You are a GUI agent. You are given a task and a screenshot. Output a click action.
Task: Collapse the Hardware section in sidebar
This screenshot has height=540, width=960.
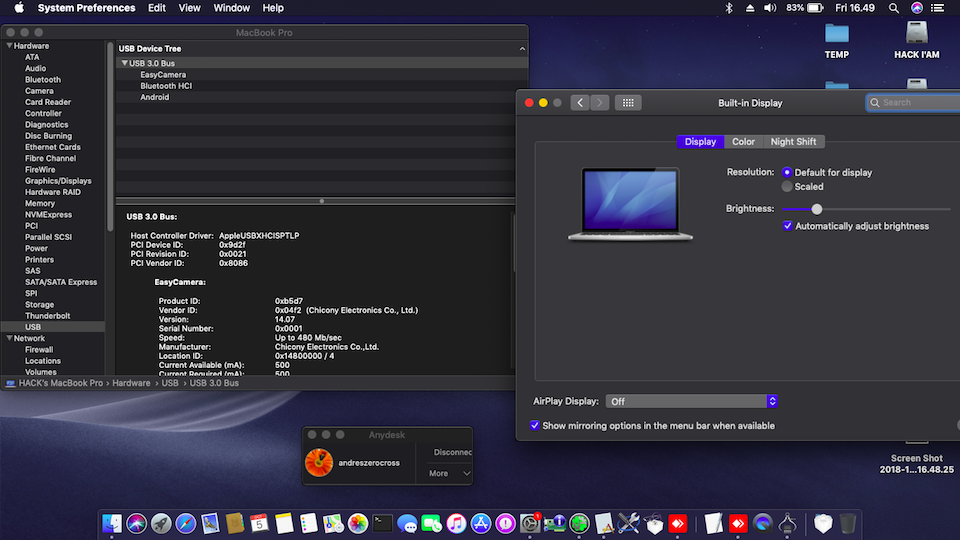[9, 46]
